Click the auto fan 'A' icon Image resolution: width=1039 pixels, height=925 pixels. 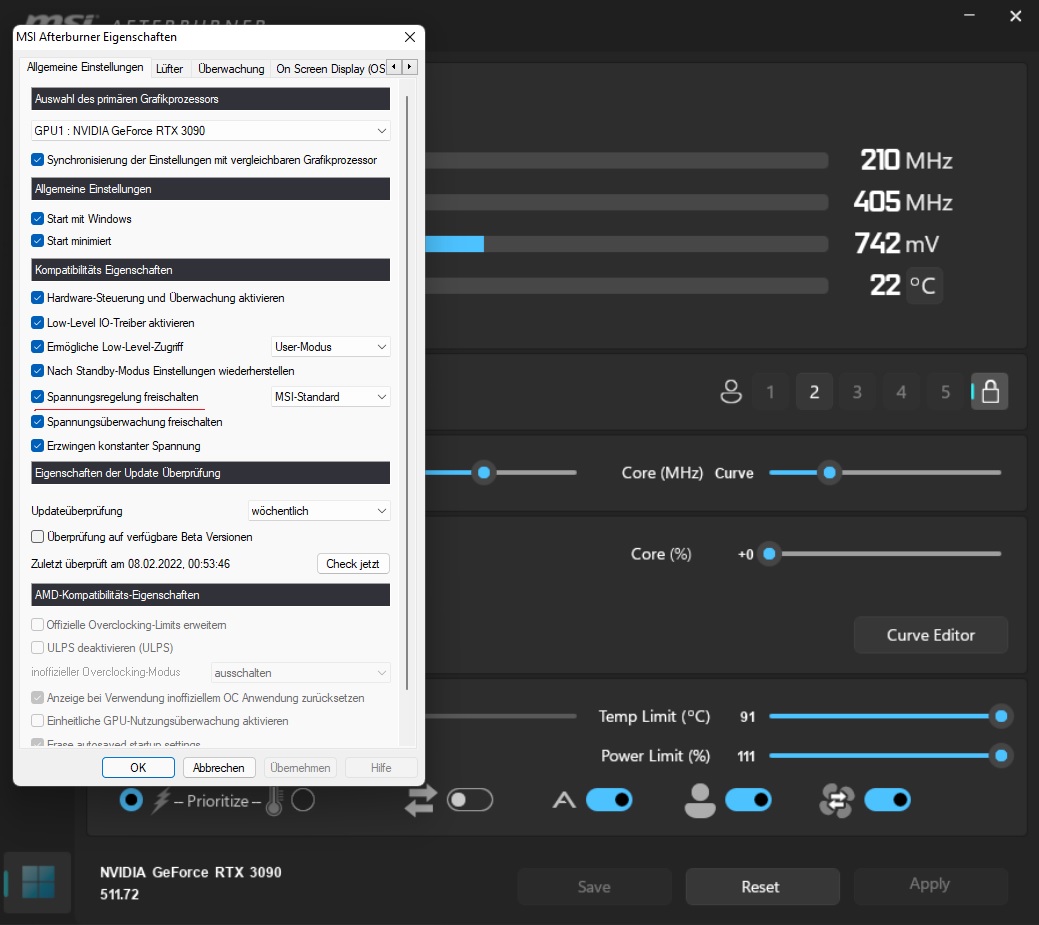pos(564,800)
